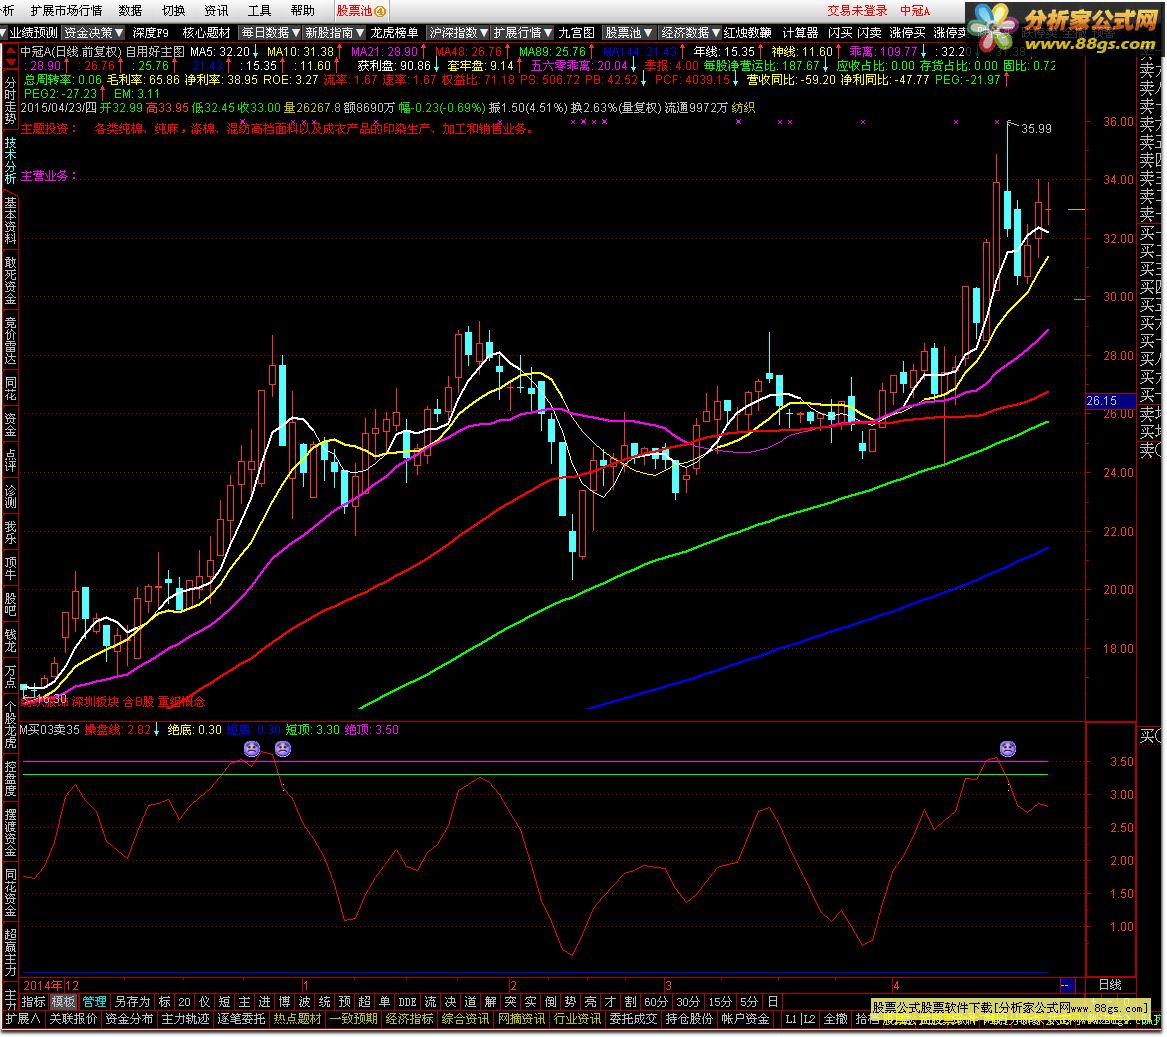
Task: Click the 35.99 high price label
Action: click(1036, 129)
